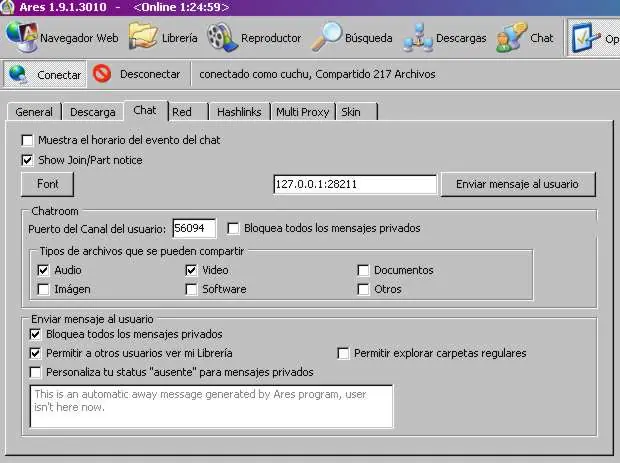This screenshot has height=463, width=620.
Task: Click the 'Puerto del Canal del usuario:' label
Action: [x=97, y=229]
